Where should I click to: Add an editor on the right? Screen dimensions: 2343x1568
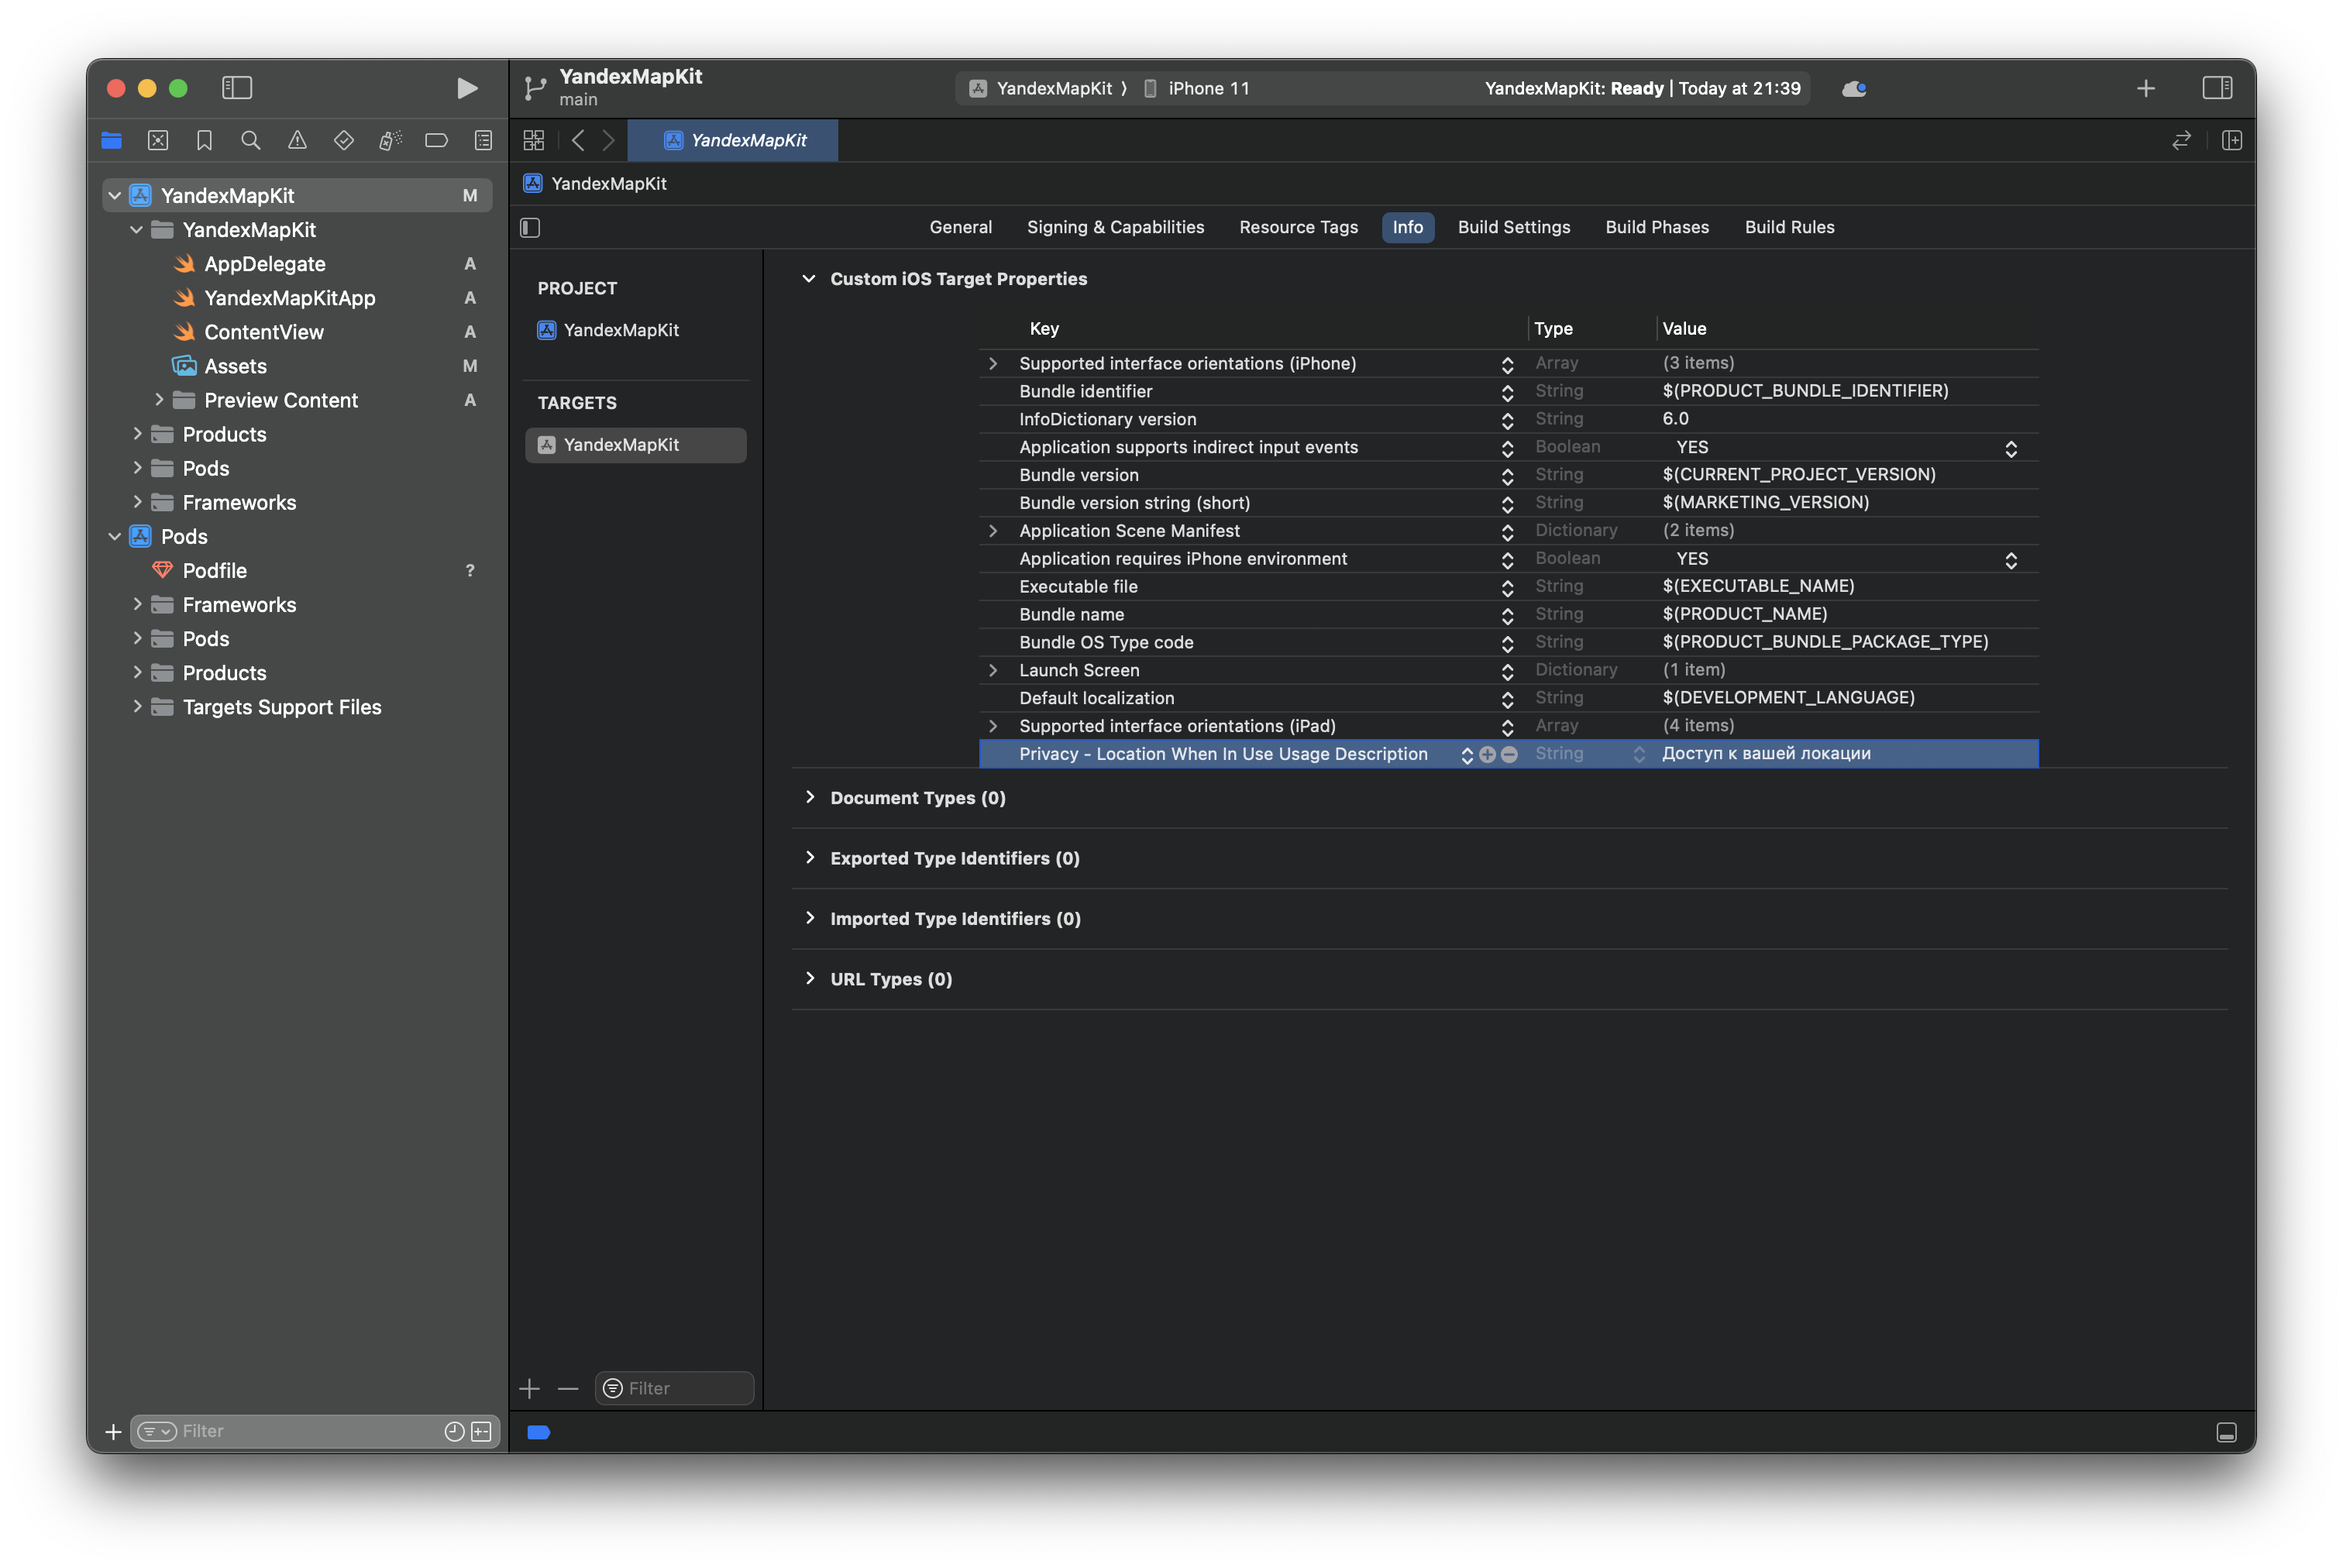pyautogui.click(x=2231, y=141)
